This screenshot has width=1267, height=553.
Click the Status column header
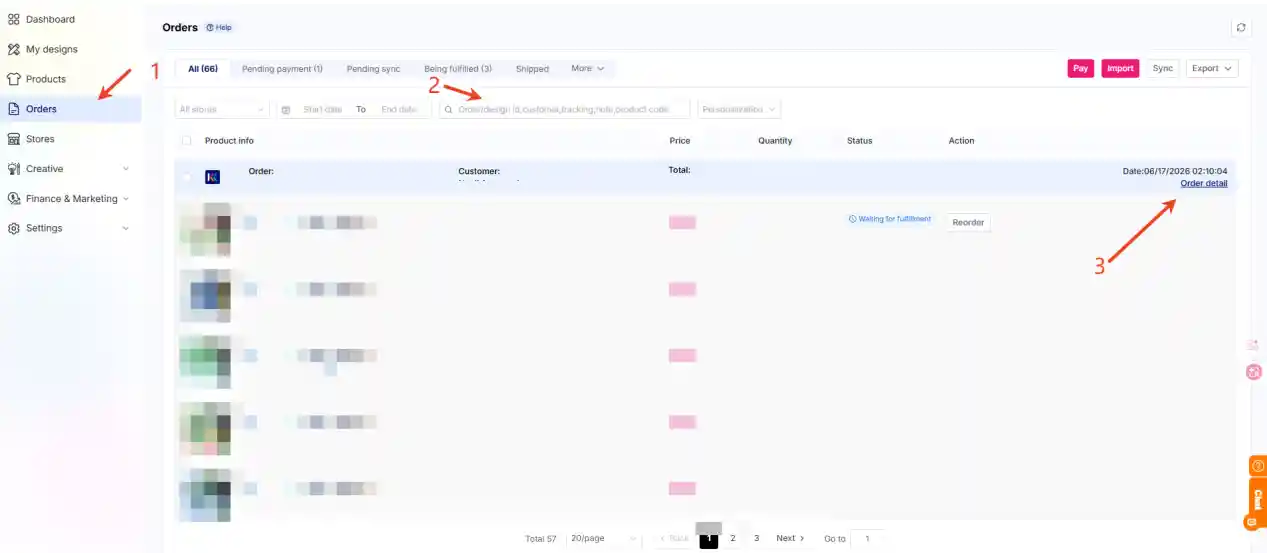tap(860, 141)
